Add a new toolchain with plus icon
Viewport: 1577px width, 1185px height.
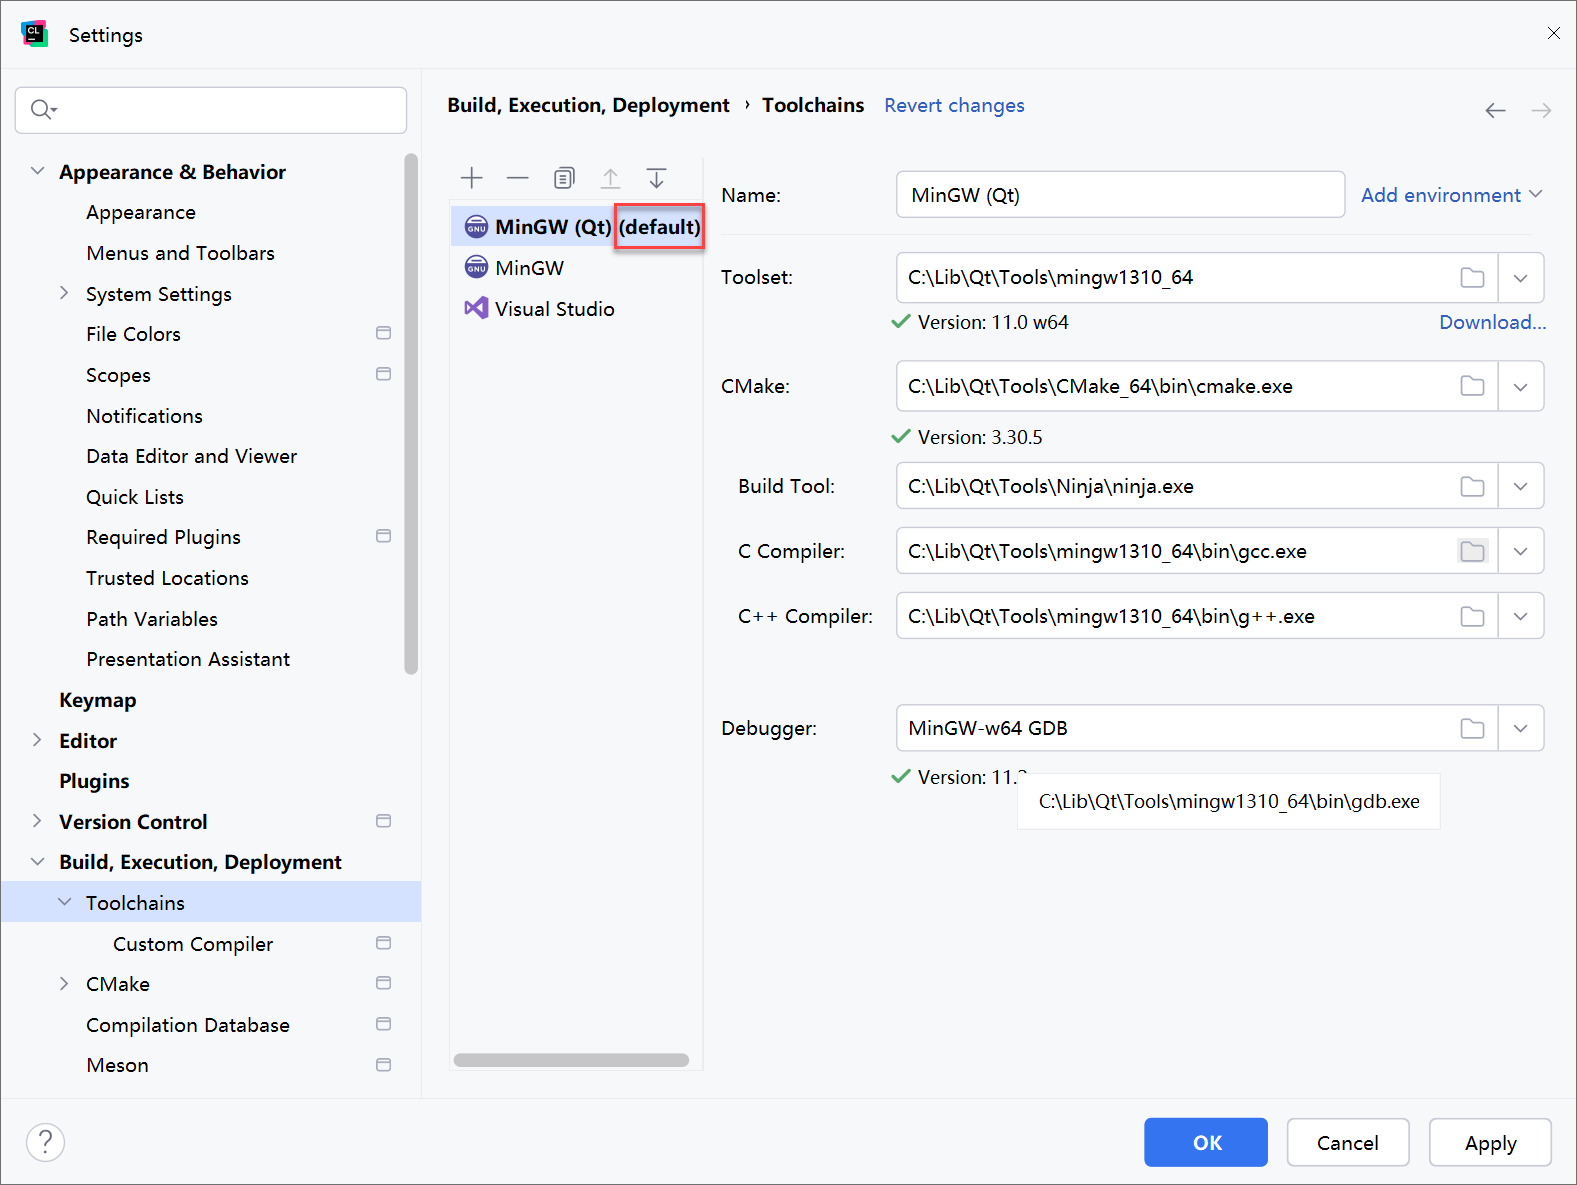(x=471, y=178)
